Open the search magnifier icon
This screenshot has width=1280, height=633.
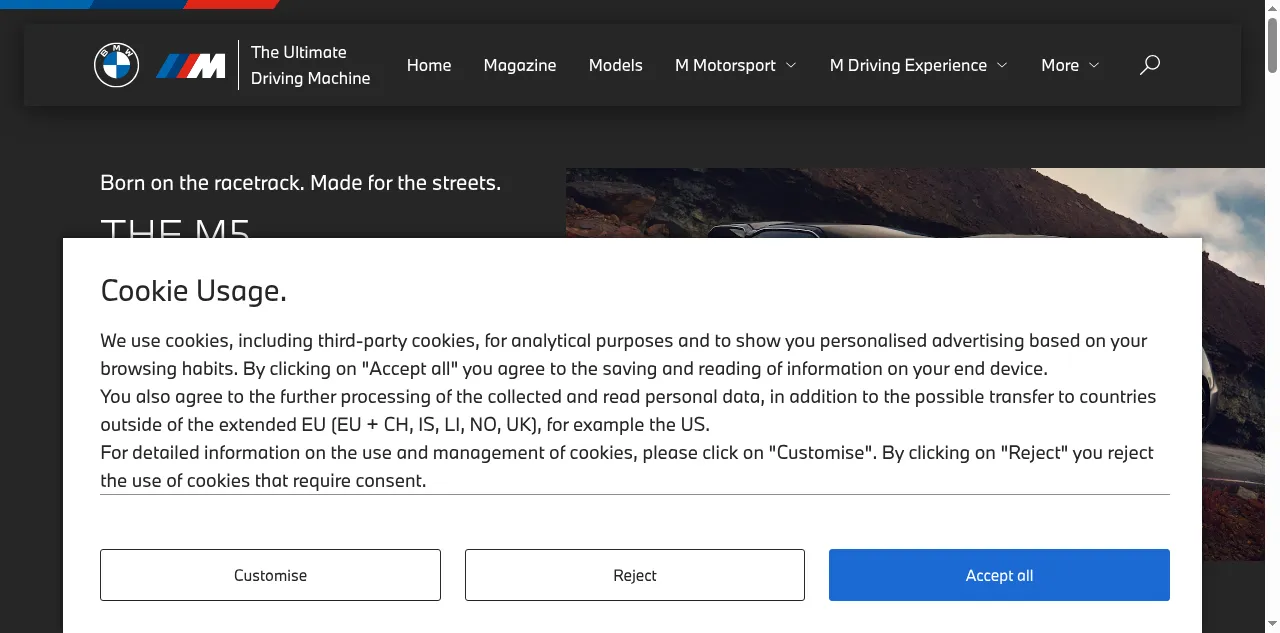(x=1150, y=65)
